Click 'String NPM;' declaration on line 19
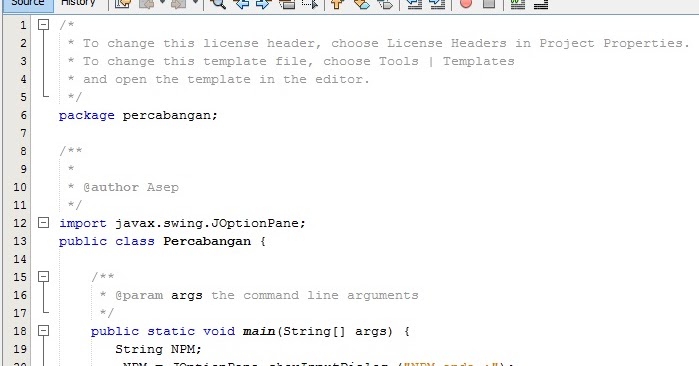The height and width of the screenshot is (366, 699). (x=159, y=349)
